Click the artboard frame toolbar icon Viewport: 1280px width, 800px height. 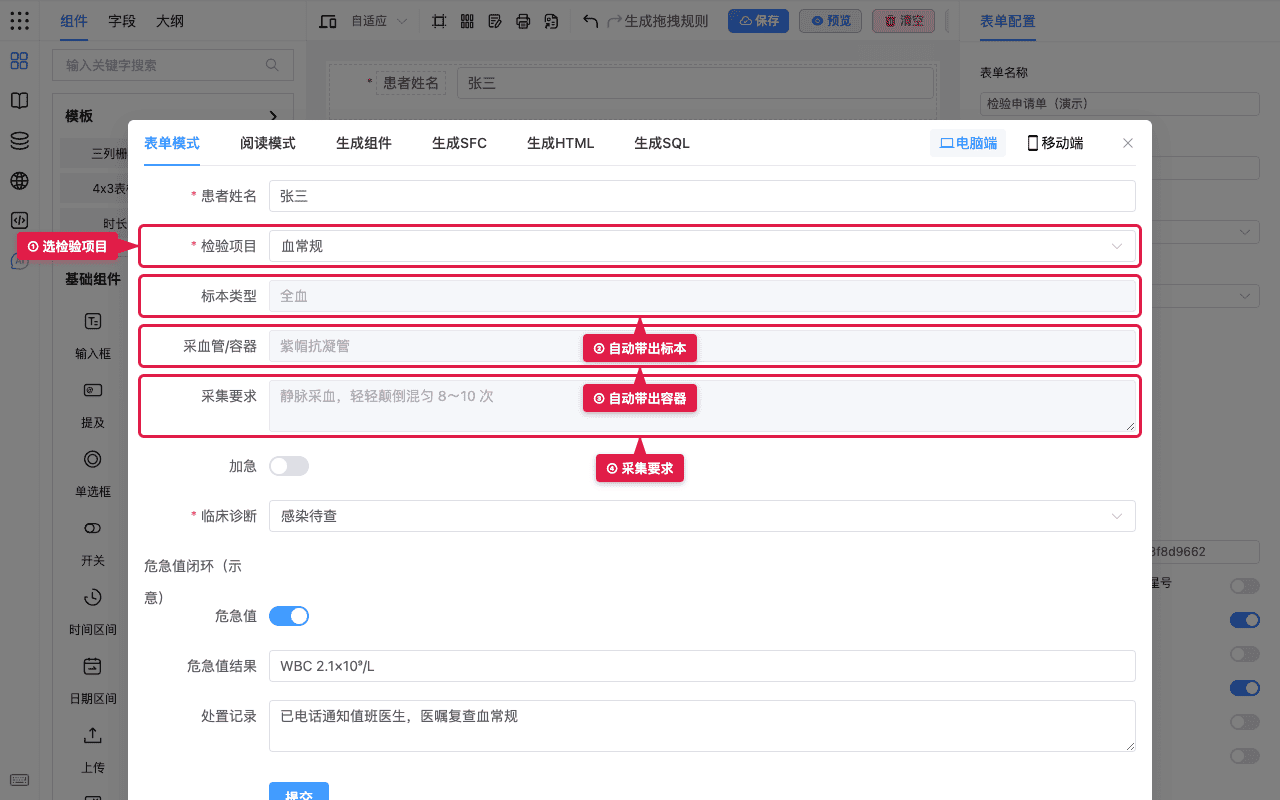(x=439, y=21)
